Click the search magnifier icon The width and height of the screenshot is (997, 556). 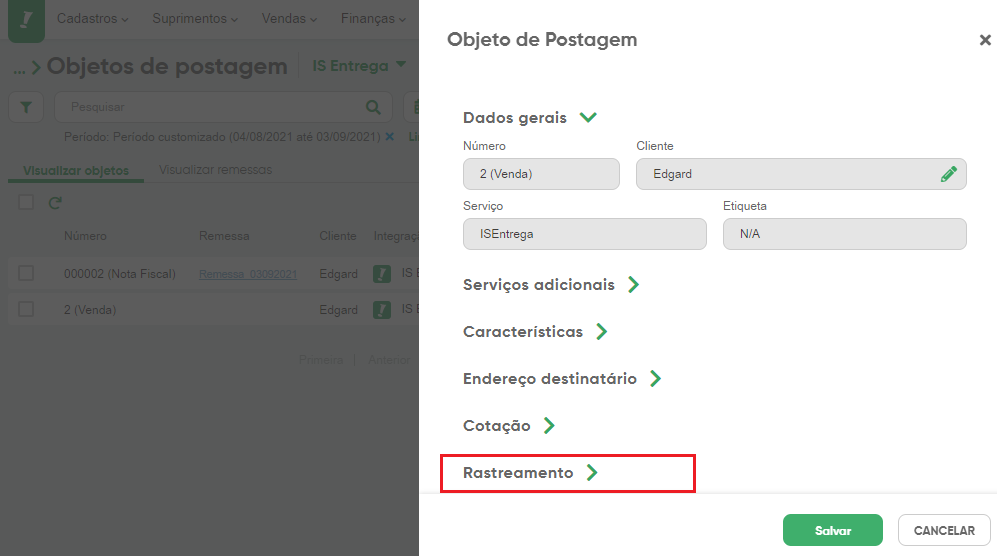(373, 107)
